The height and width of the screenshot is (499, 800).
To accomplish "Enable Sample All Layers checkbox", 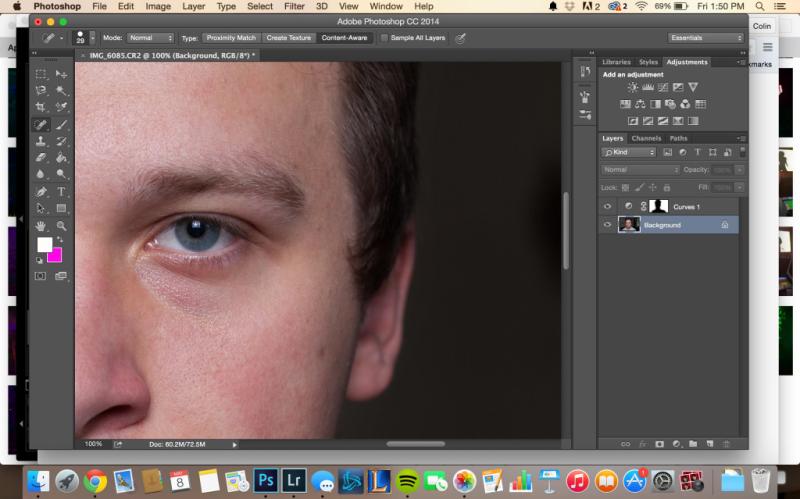I will coord(384,38).
